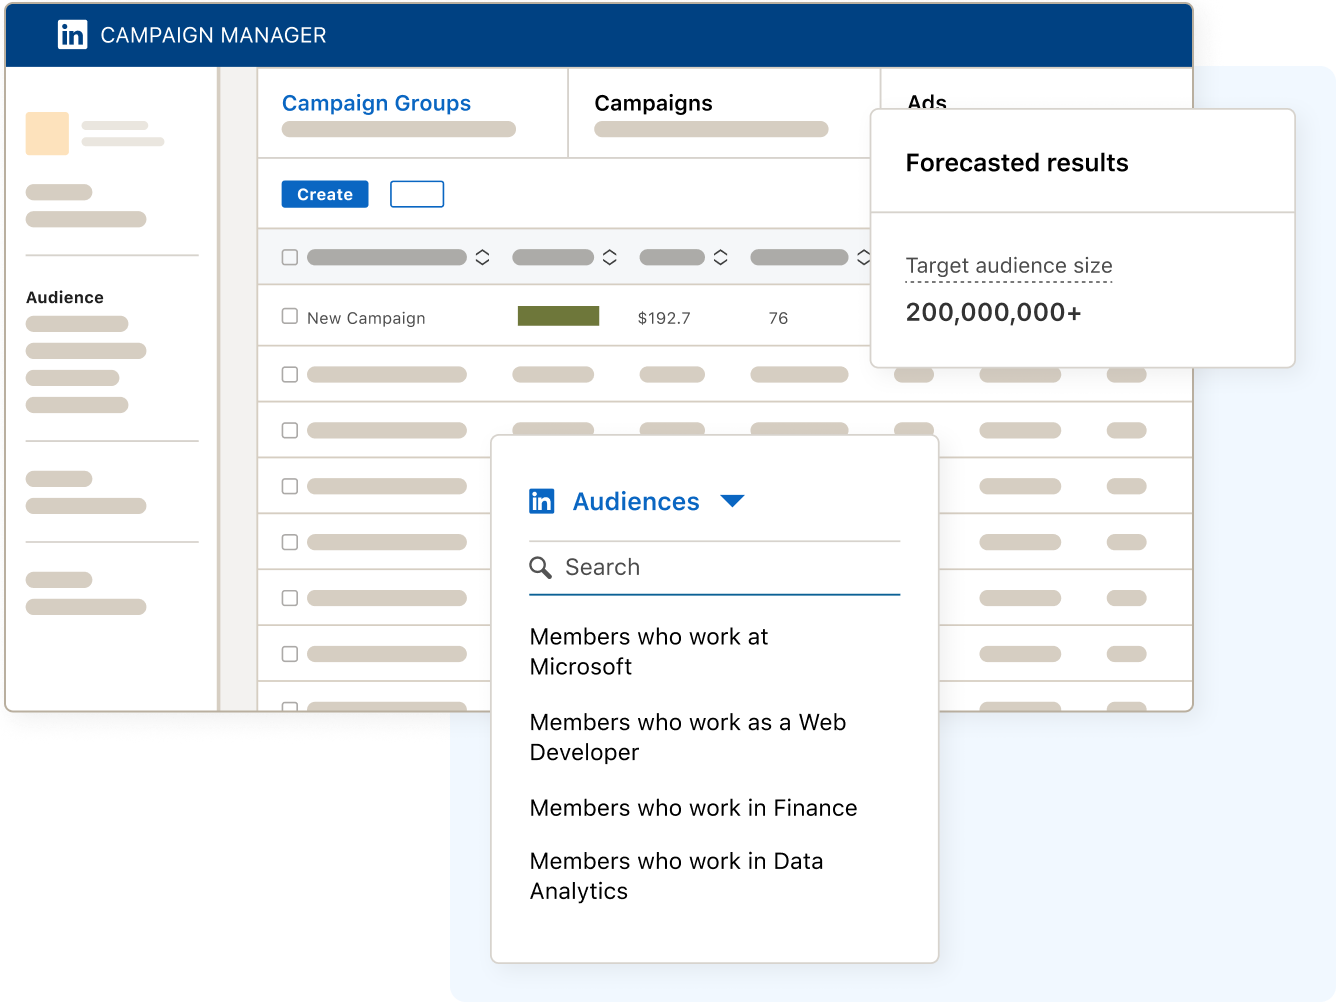Toggle the select-all header checkbox
The image size is (1336, 1002).
[290, 257]
